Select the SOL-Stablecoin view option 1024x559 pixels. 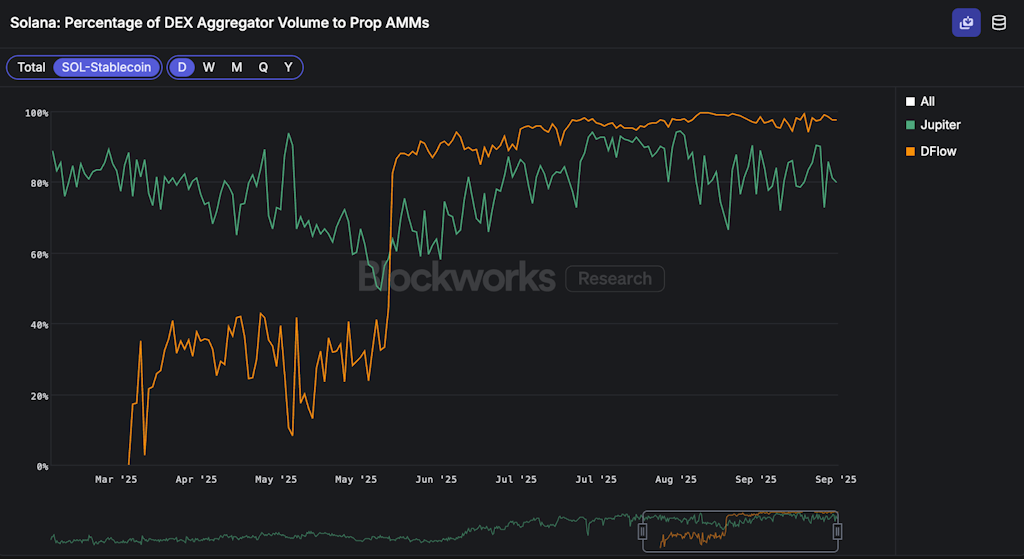pyautogui.click(x=106, y=67)
